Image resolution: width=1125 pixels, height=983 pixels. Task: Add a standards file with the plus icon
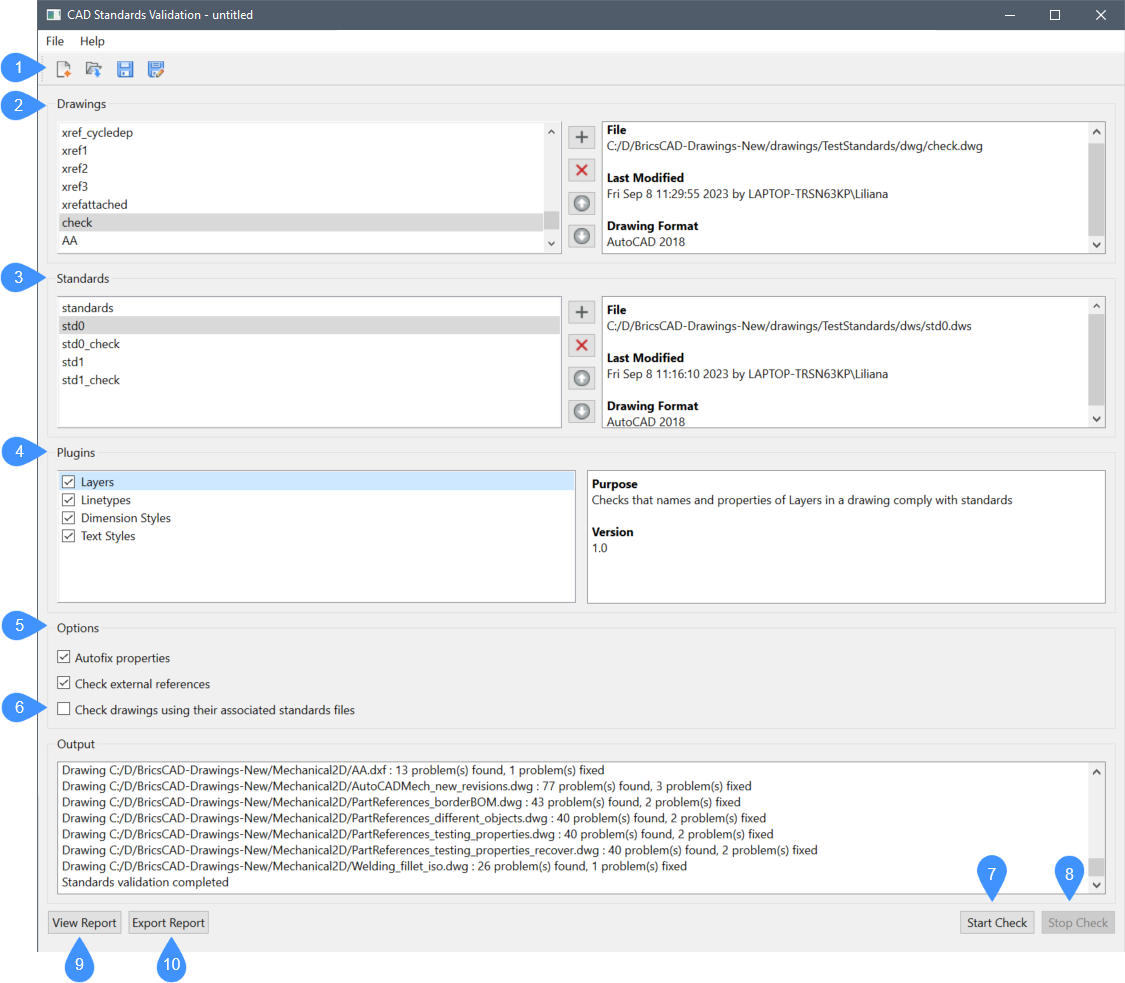coord(581,312)
